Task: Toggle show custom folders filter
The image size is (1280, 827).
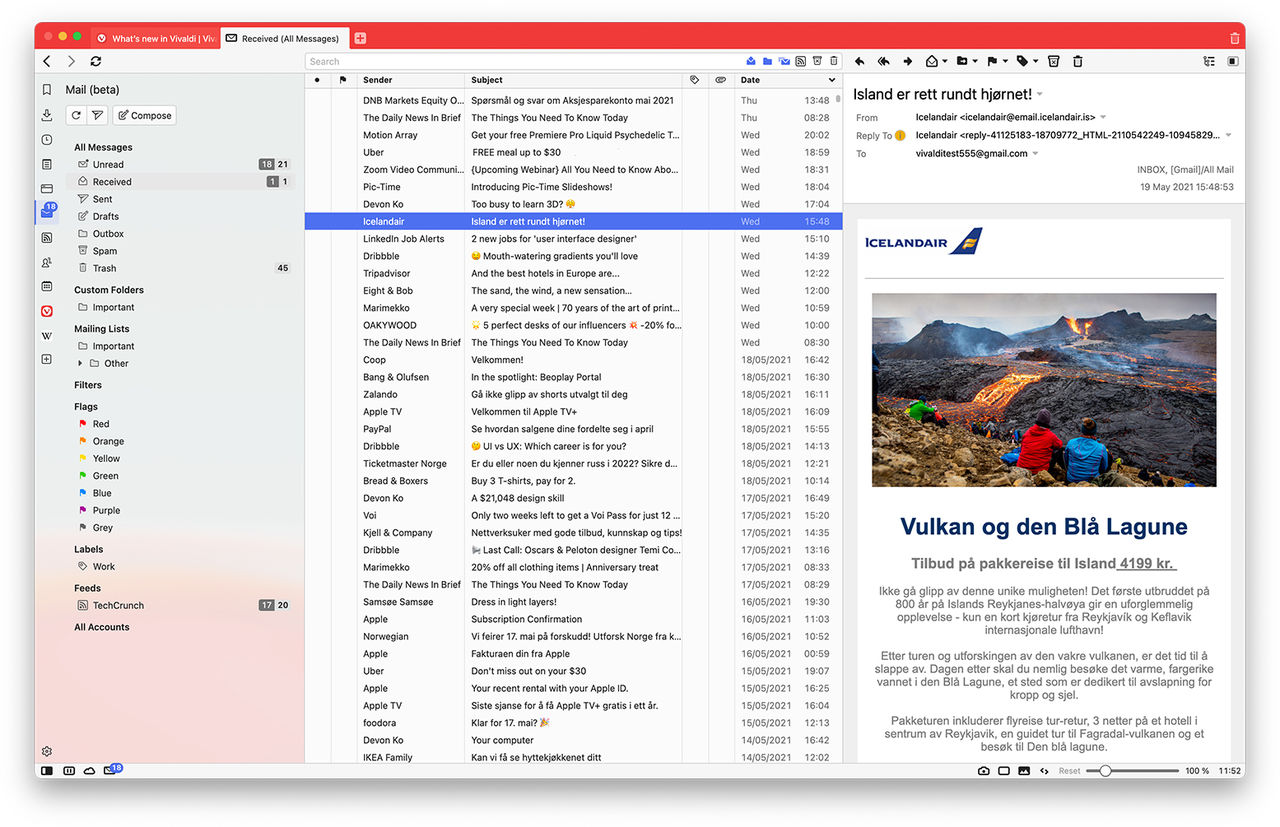Action: tap(768, 61)
